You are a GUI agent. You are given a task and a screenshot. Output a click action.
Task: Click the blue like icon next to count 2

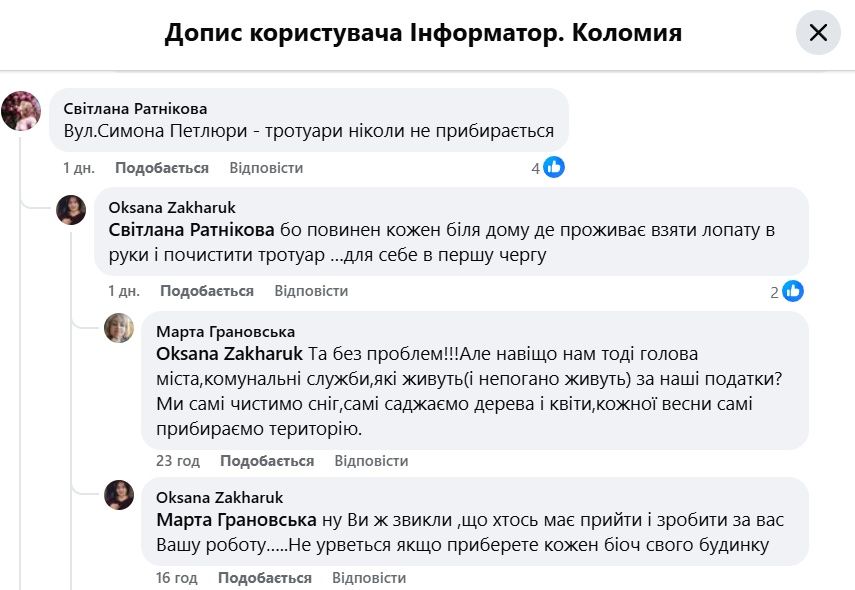point(793,290)
